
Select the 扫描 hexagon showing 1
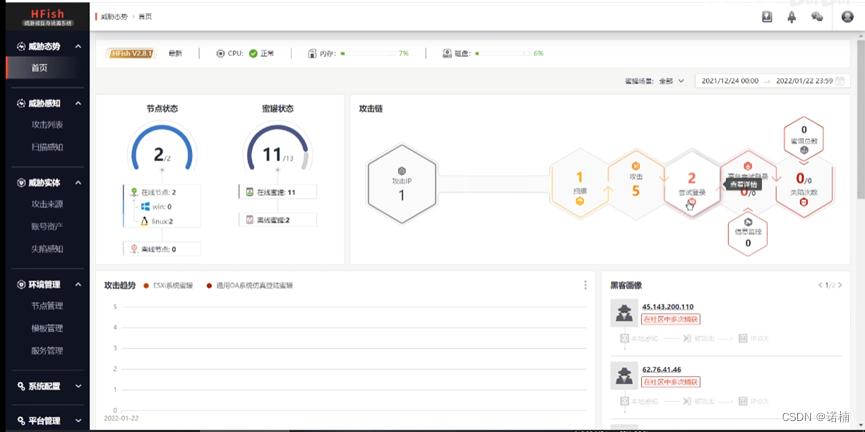click(x=579, y=184)
